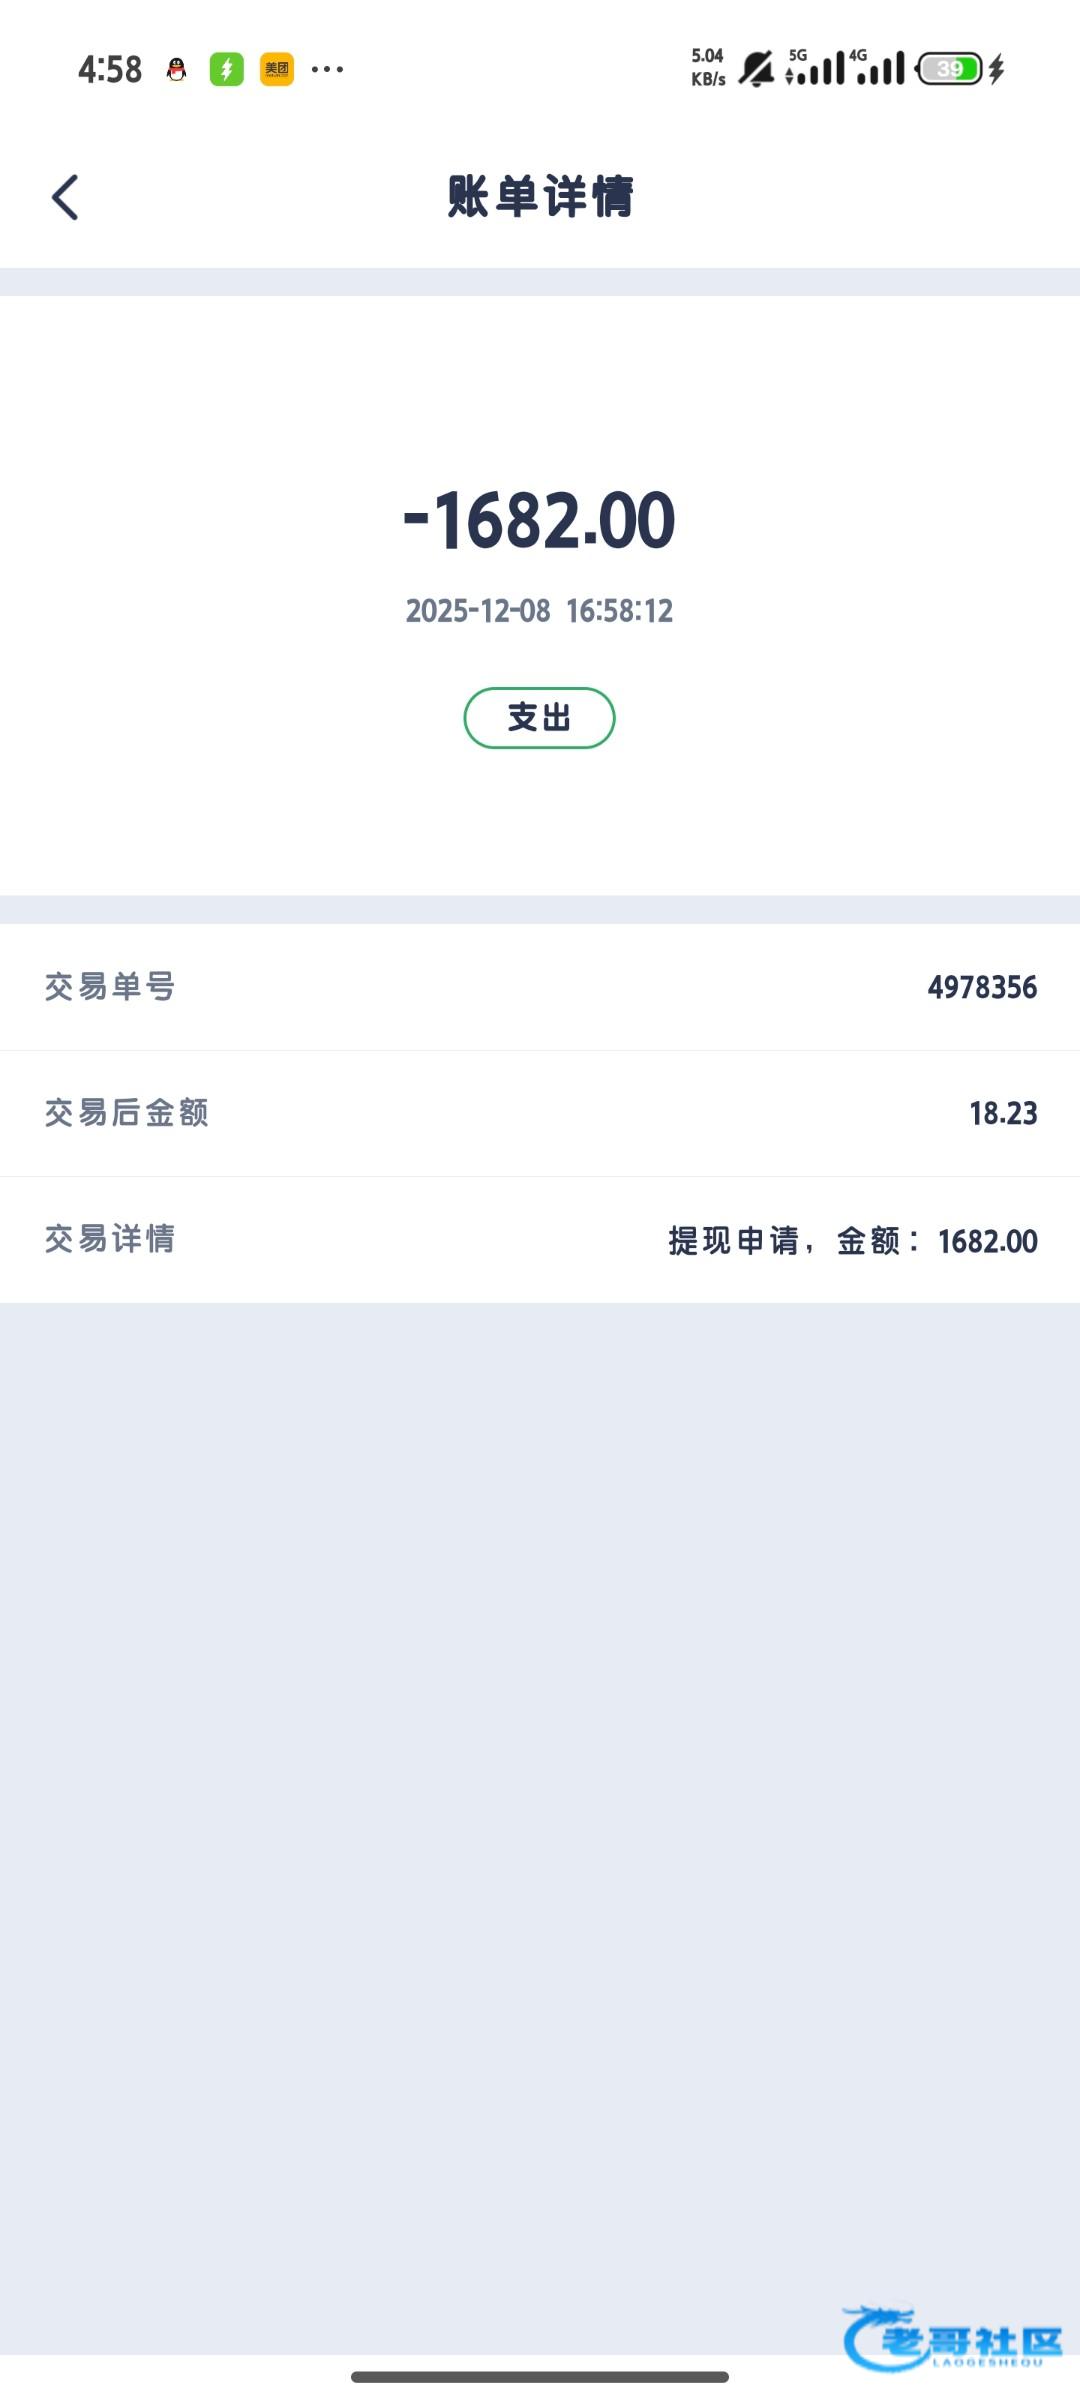Select the -1682.00 transaction amount

(x=540, y=521)
